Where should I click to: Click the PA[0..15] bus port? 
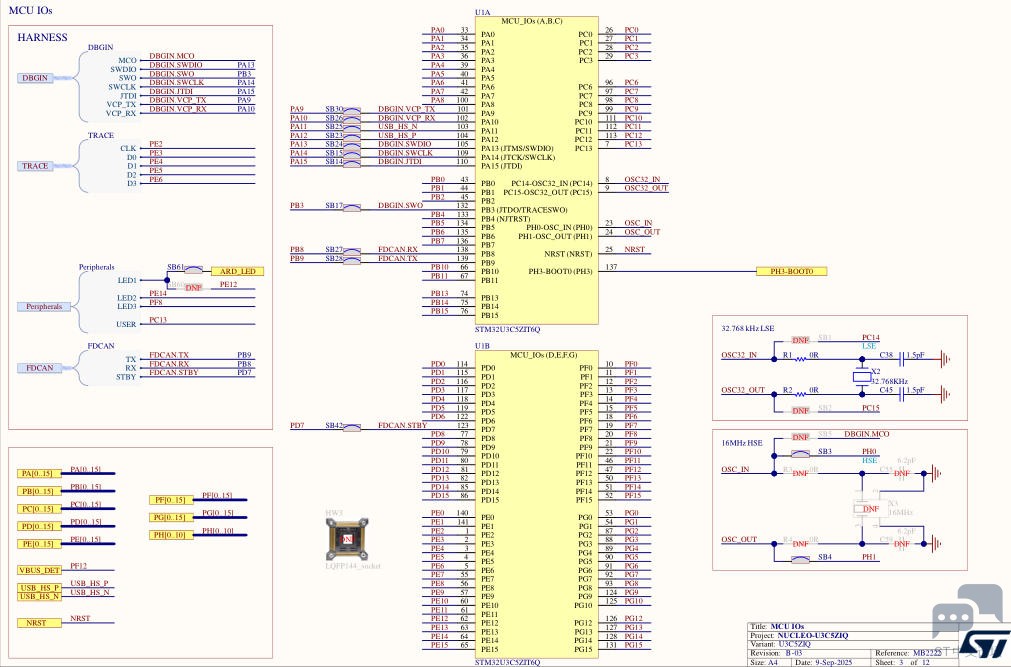click(x=39, y=473)
